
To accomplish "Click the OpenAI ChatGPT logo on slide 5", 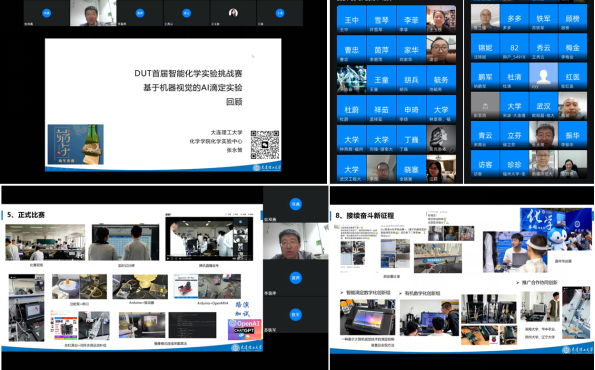I will pos(245,329).
